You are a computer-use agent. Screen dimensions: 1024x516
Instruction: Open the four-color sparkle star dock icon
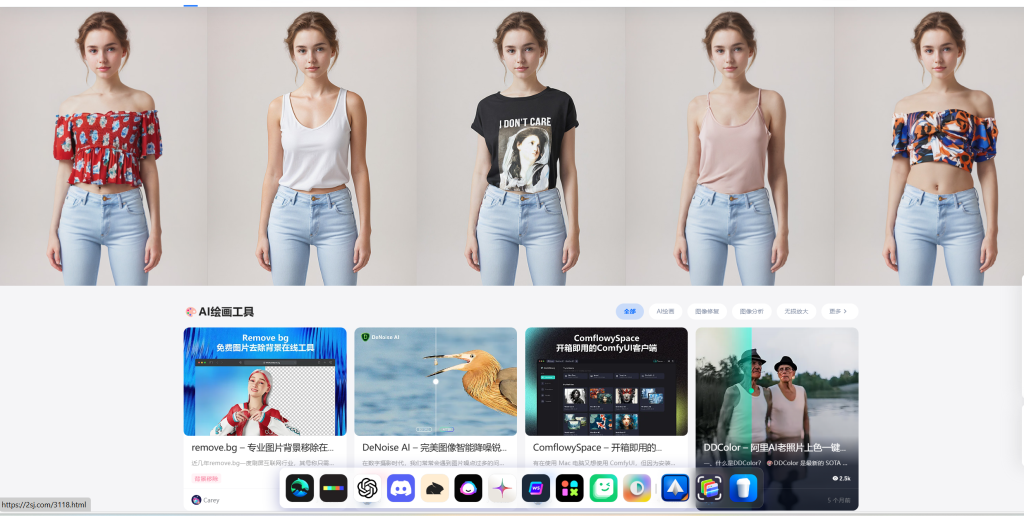[x=502, y=488]
